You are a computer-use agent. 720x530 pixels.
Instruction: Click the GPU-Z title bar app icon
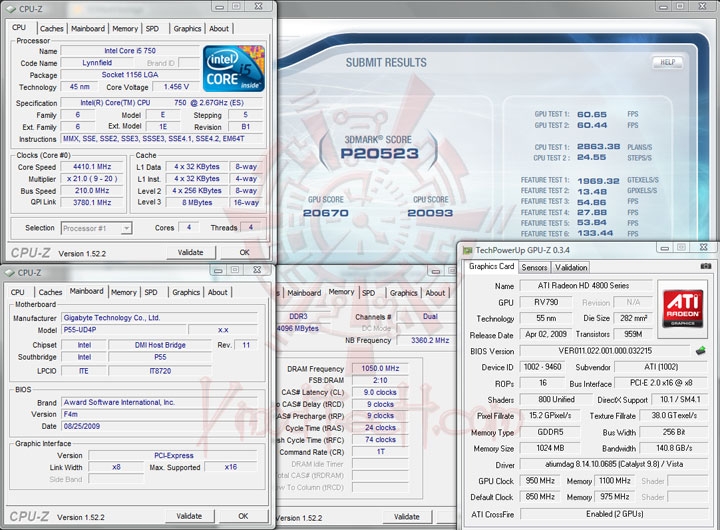(x=467, y=250)
